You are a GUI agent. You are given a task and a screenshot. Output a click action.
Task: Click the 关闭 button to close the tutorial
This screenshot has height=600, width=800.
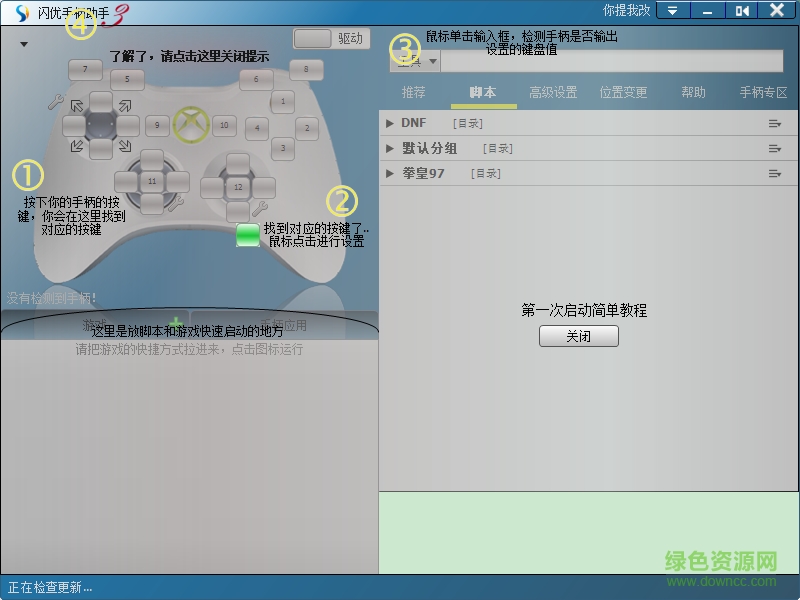pyautogui.click(x=578, y=336)
